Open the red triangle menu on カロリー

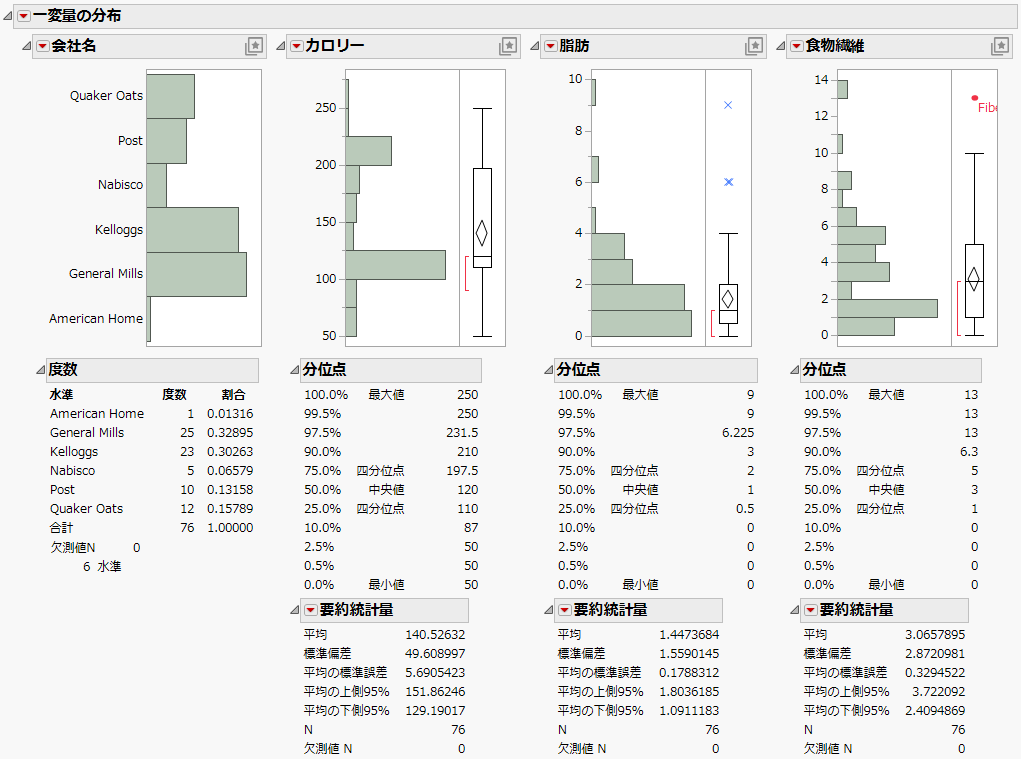[x=297, y=45]
